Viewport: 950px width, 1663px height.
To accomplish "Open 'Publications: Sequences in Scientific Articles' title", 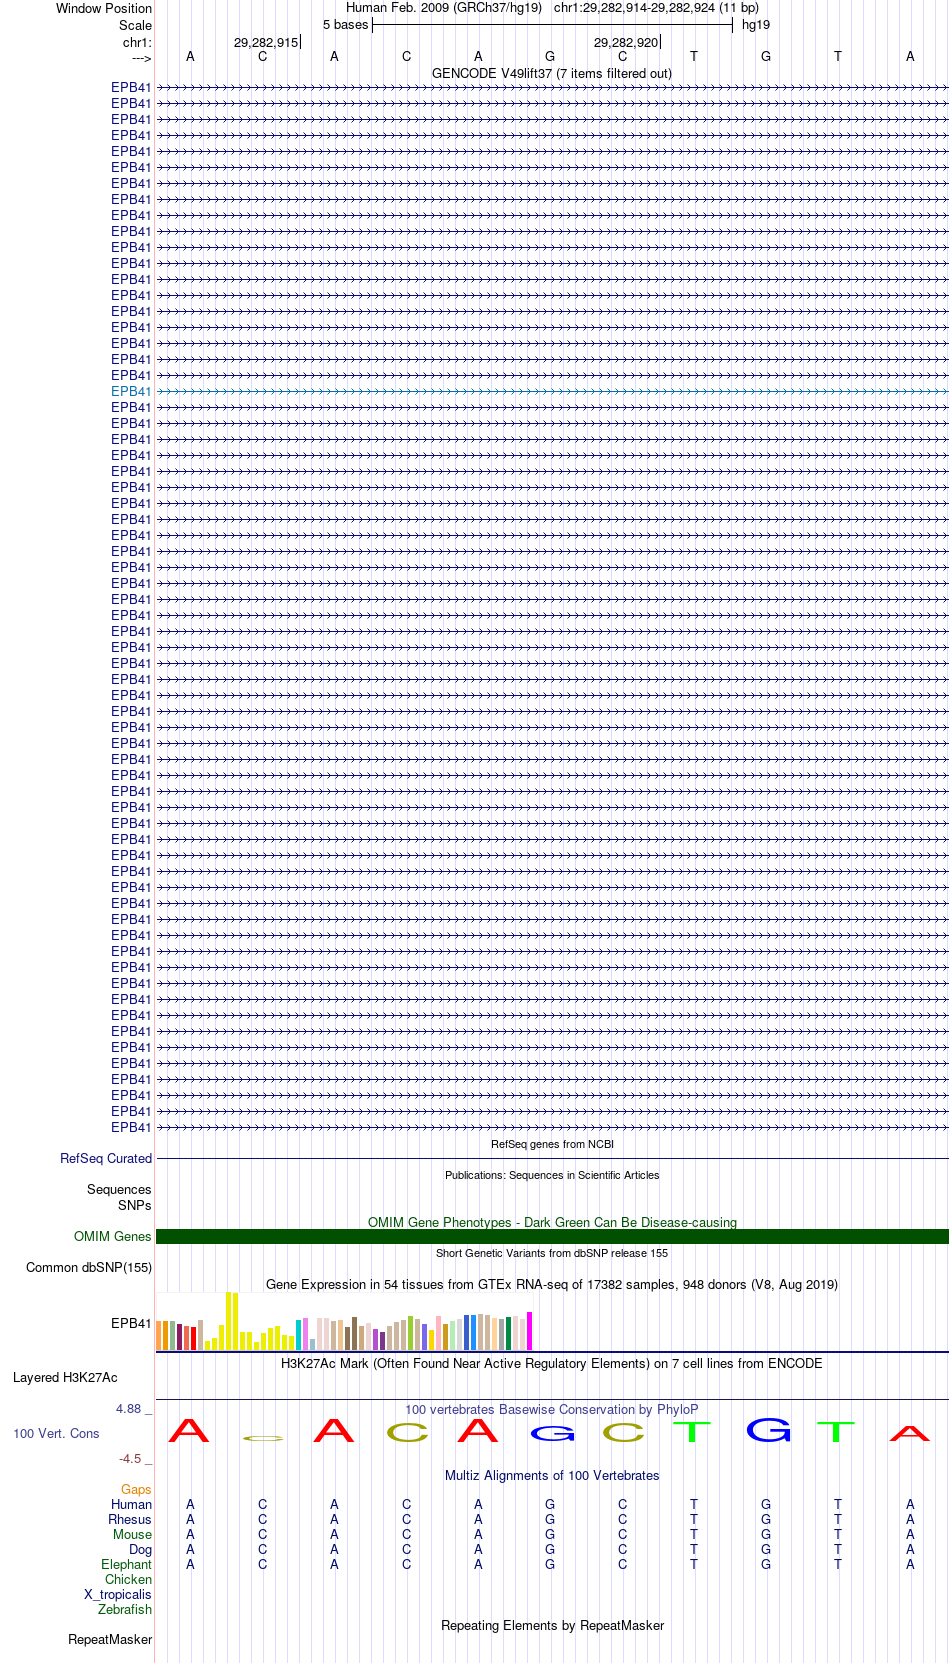I will (x=552, y=1175).
